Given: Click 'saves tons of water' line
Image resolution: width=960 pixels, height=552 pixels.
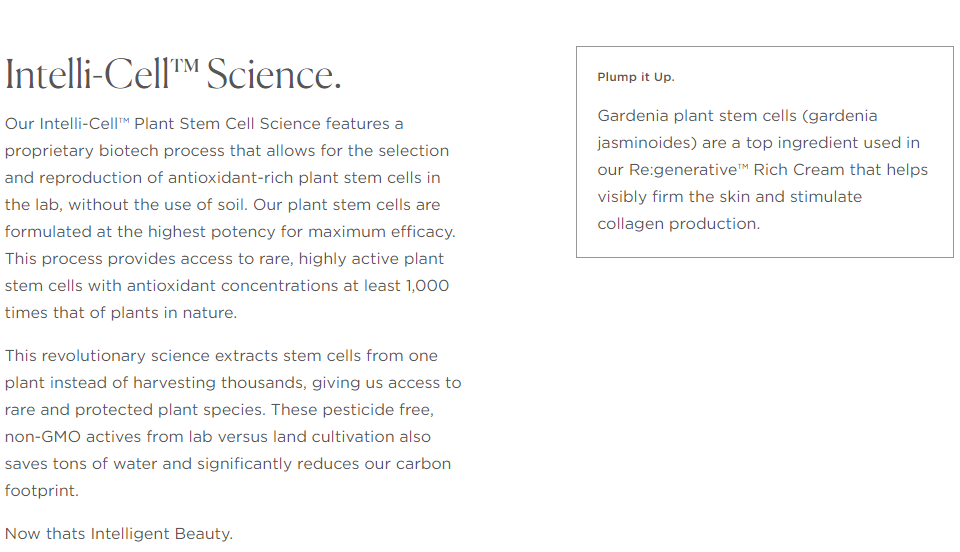Looking at the screenshot, I should coord(228,463).
